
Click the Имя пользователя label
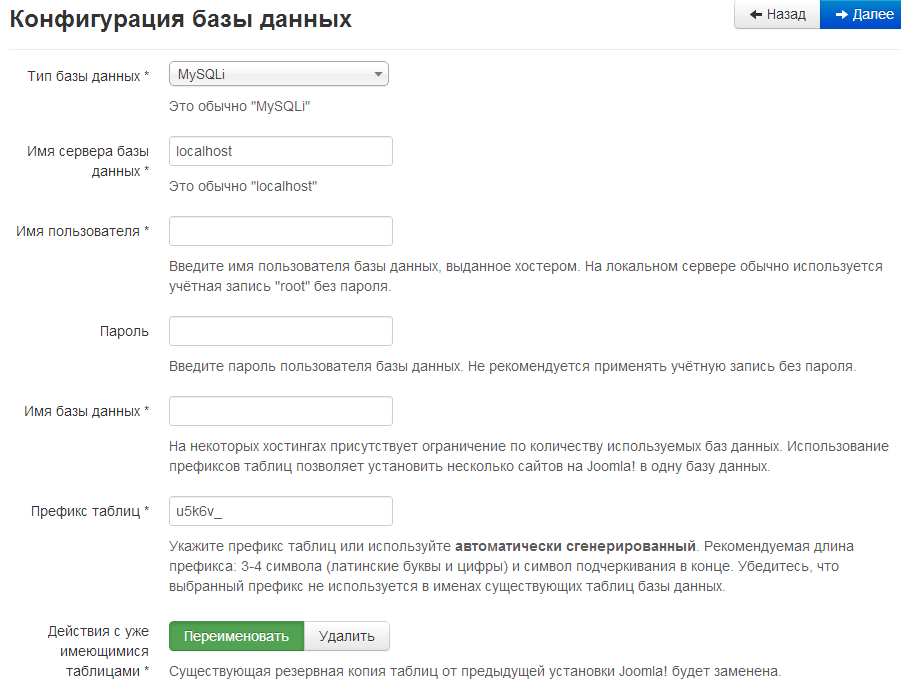click(x=83, y=231)
